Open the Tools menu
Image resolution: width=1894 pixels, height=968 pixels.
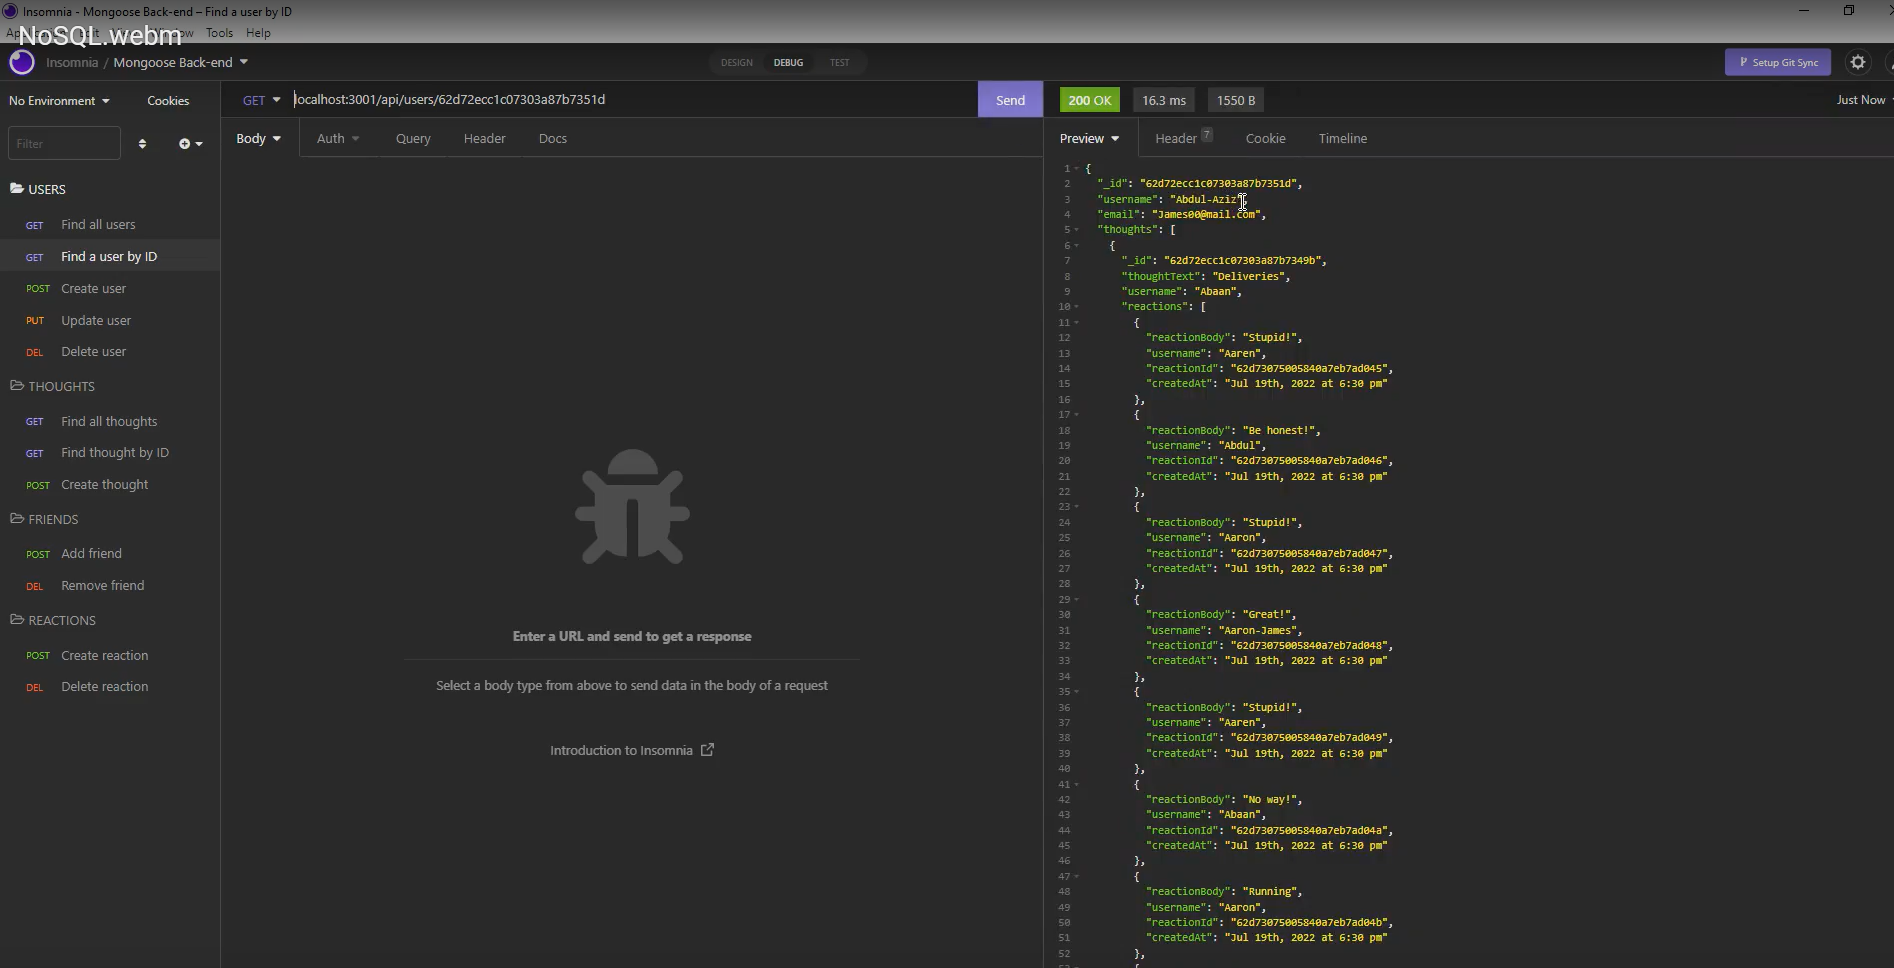pyautogui.click(x=219, y=33)
